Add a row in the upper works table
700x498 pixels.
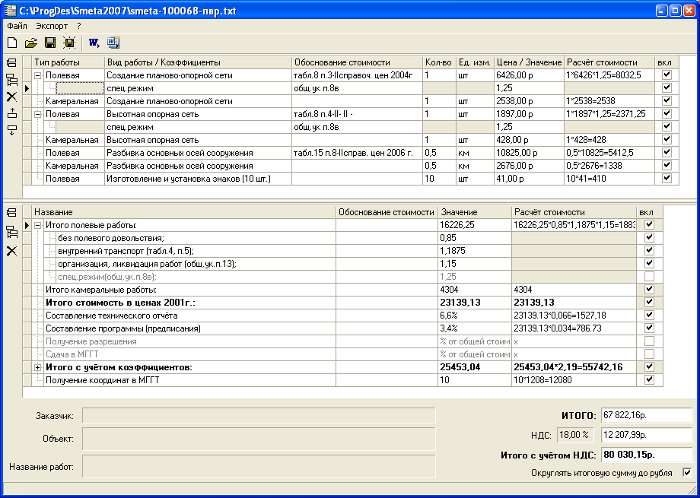tap(12, 62)
